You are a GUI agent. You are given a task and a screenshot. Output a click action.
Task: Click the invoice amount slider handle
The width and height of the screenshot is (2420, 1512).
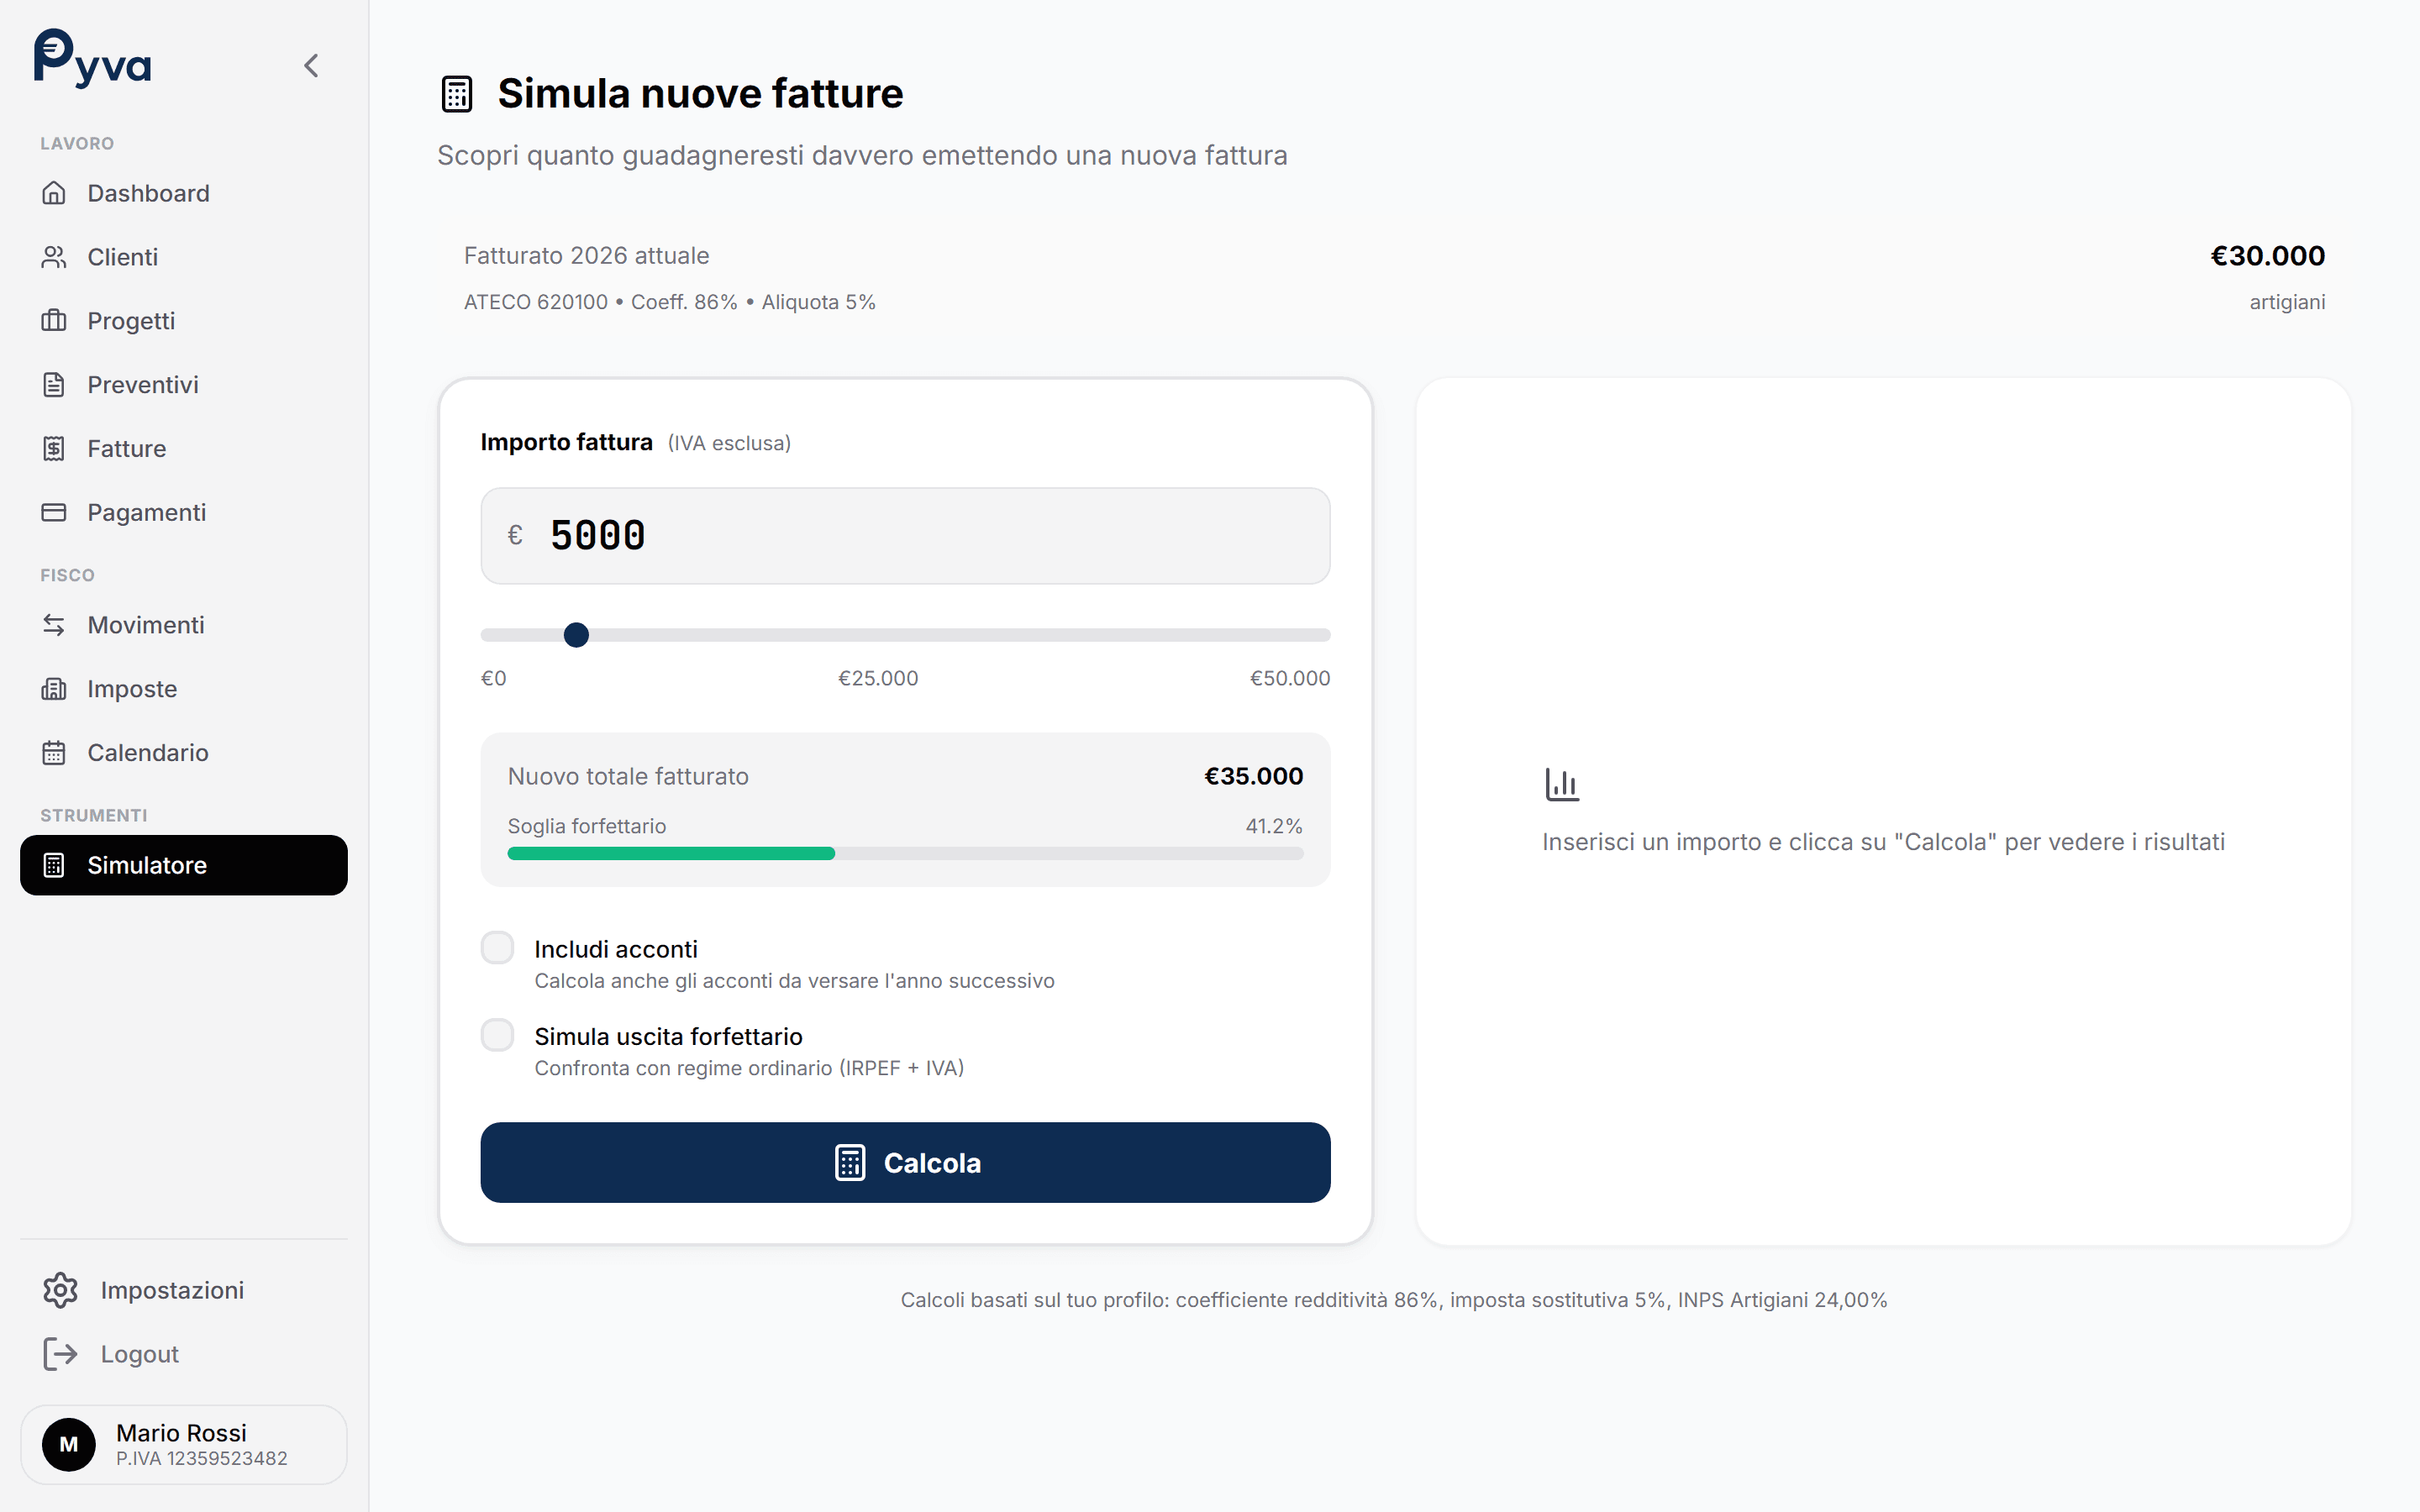click(x=576, y=635)
